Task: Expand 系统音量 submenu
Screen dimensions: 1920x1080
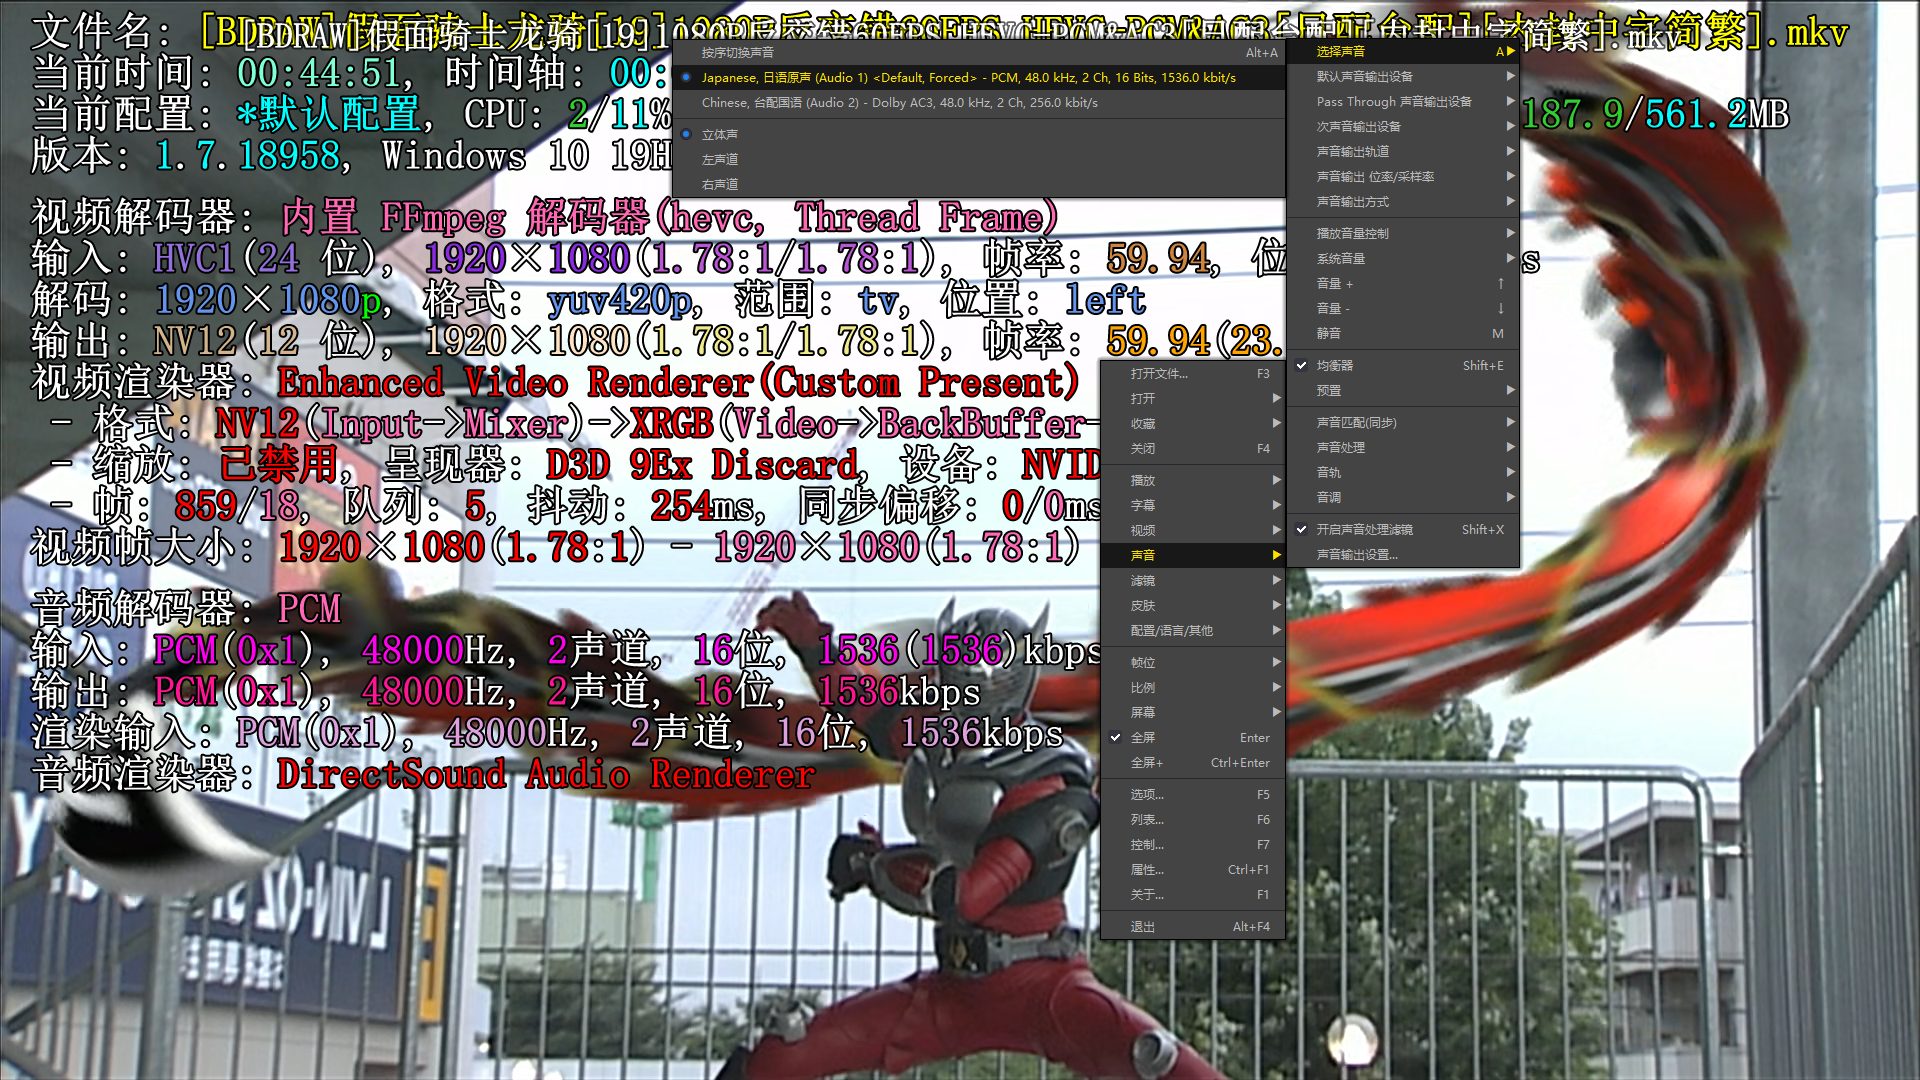Action: tap(1403, 258)
